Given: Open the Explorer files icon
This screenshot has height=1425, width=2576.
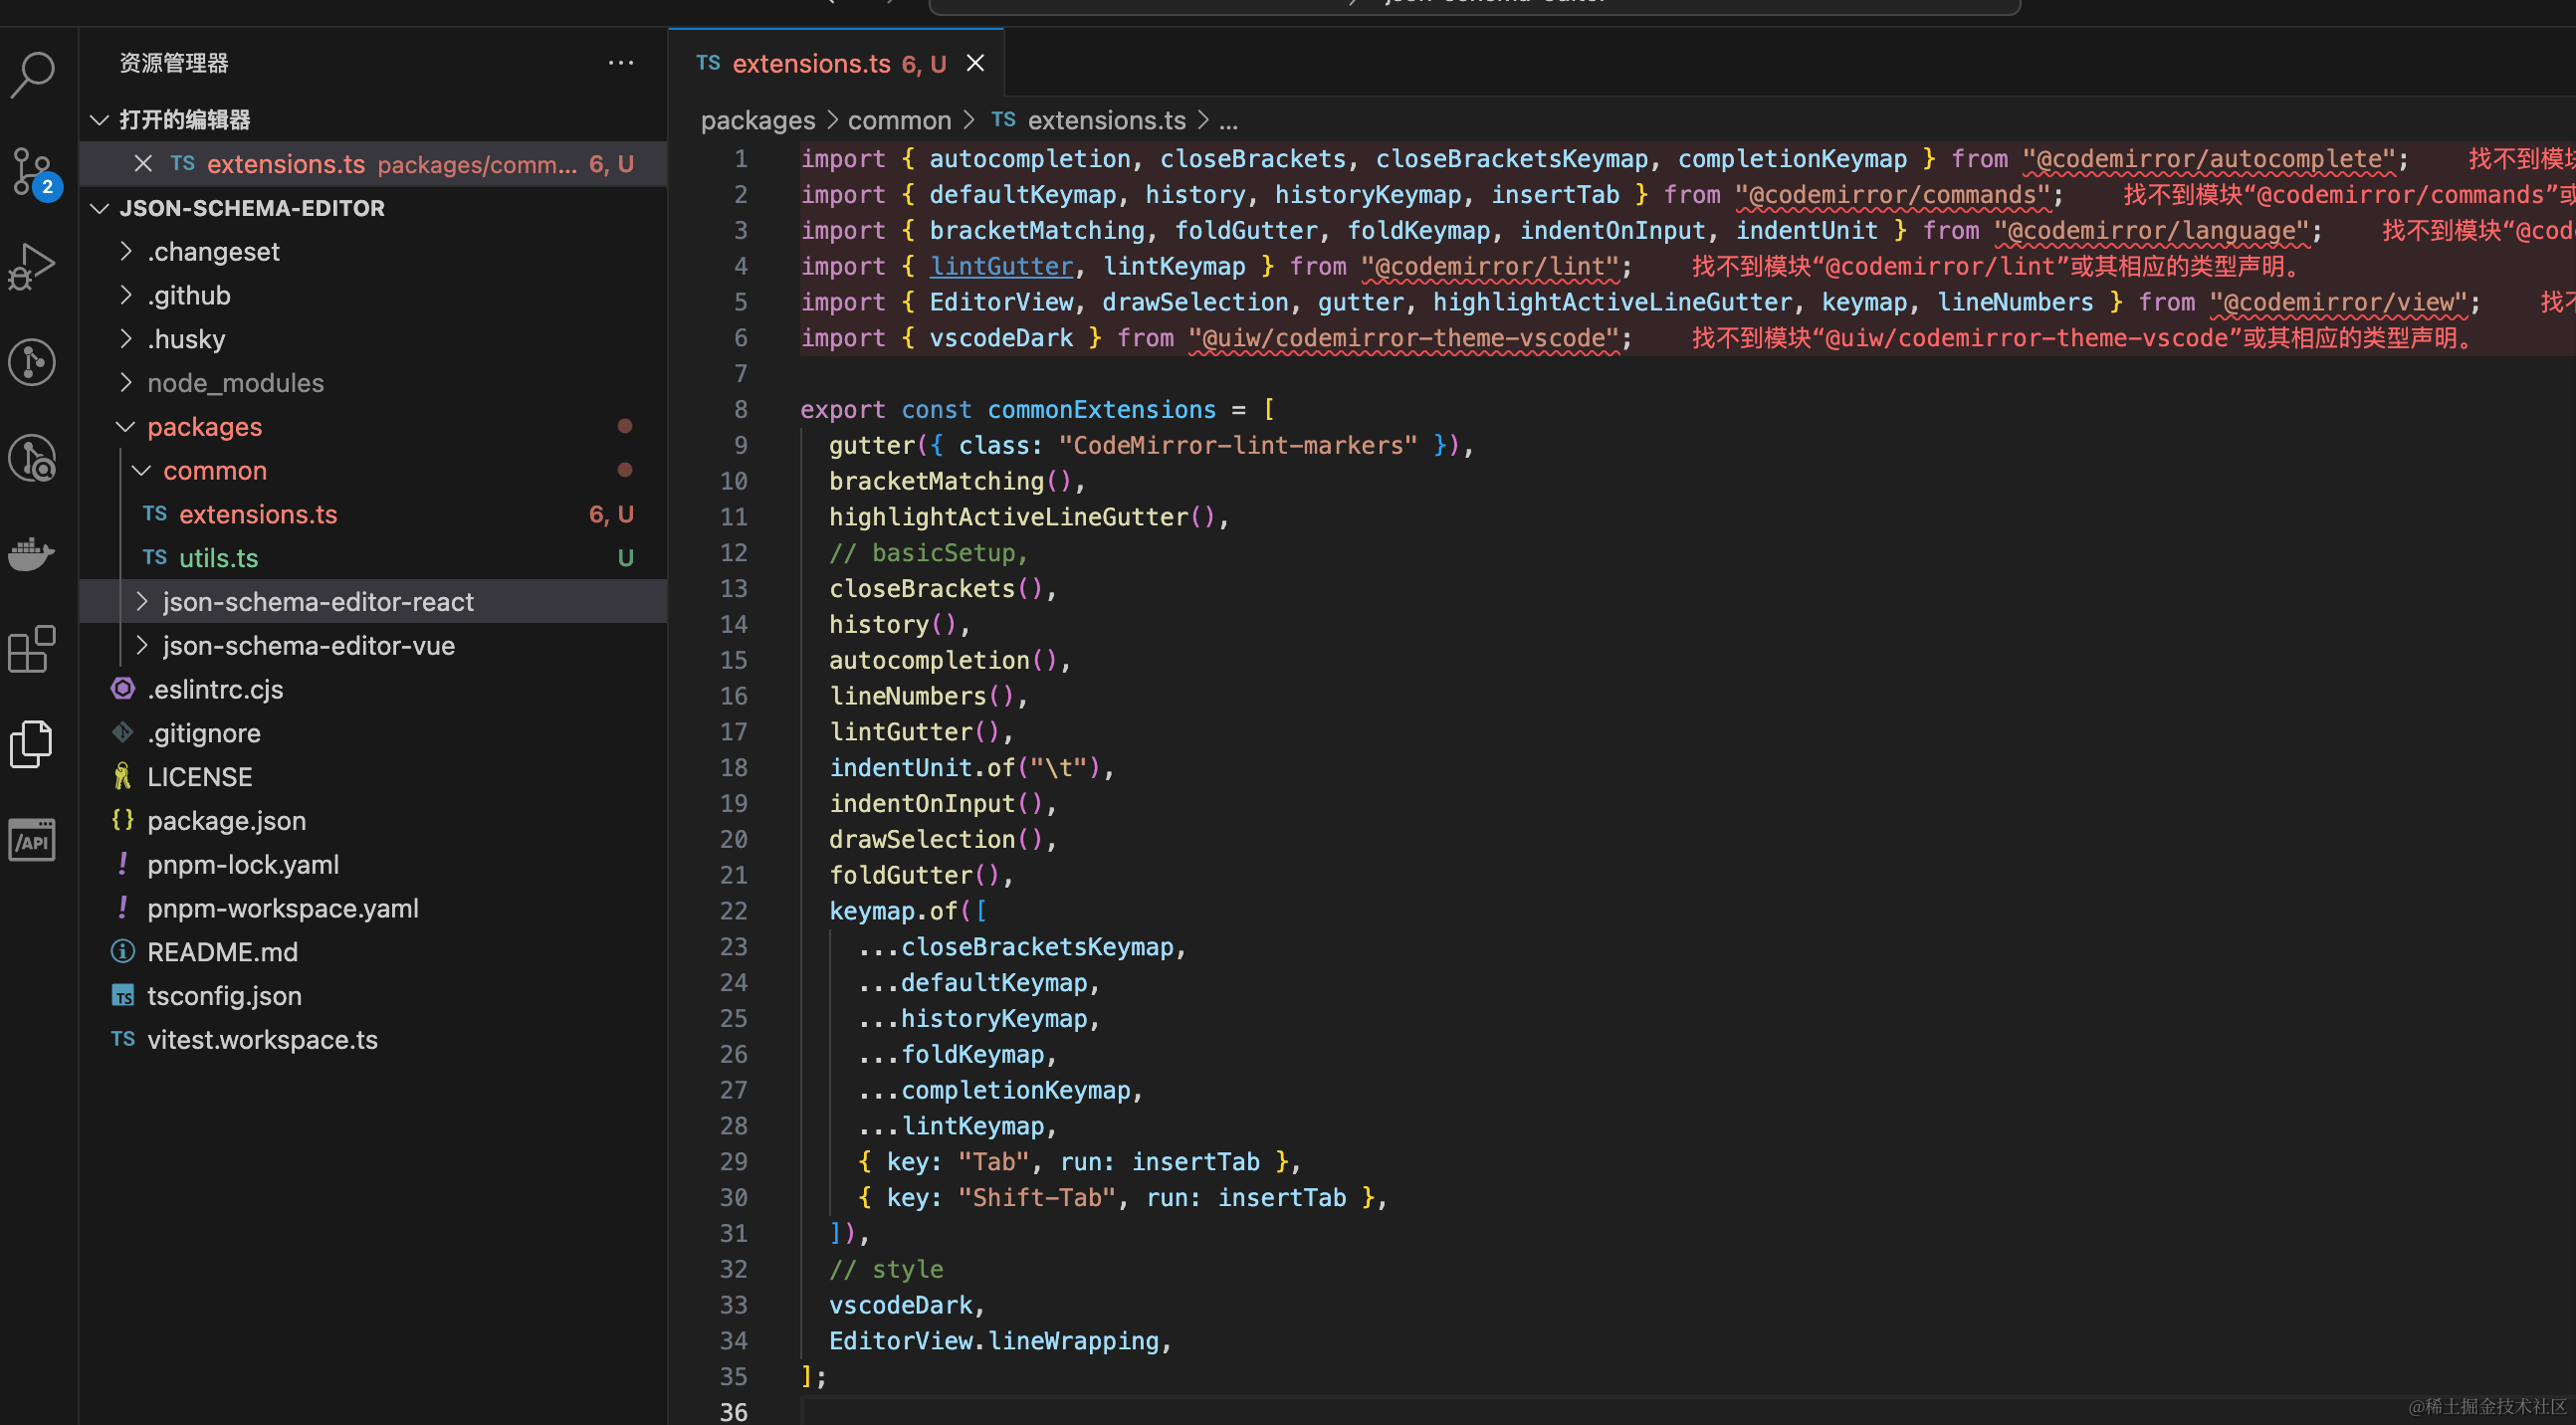Looking at the screenshot, I should coord(33,744).
